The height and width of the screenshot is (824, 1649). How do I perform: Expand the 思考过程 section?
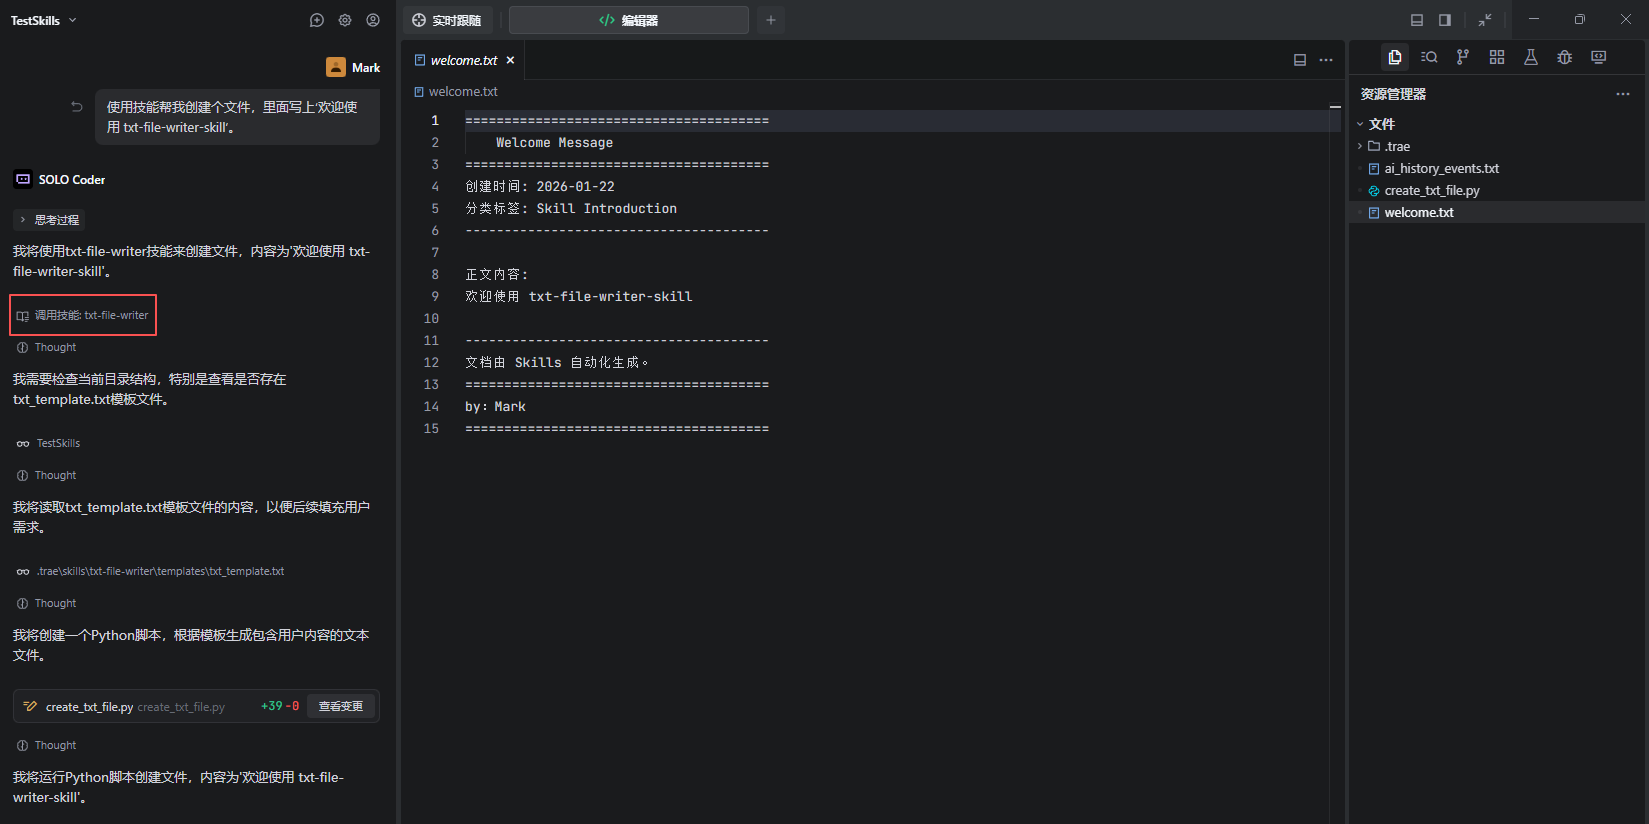pos(49,220)
